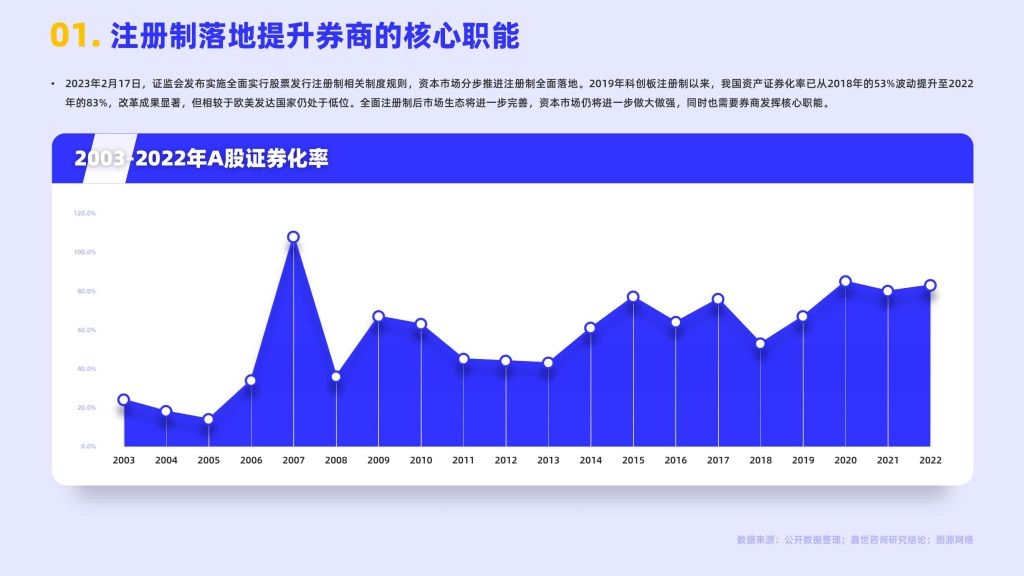Select the "60.0%" y-axis label
Screen dimensions: 1024x576
86,330
